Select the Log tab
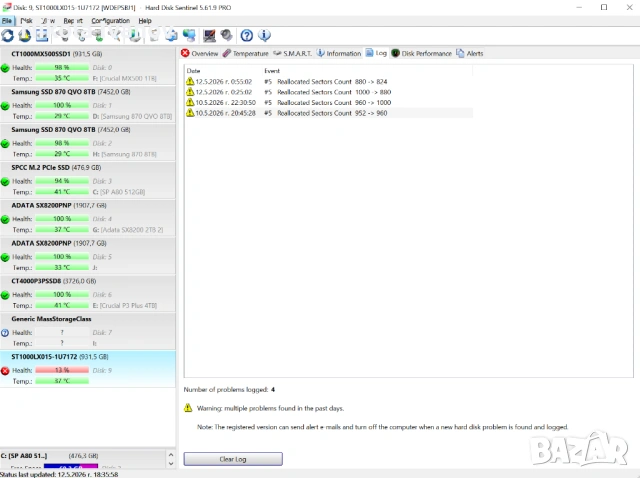 376,53
